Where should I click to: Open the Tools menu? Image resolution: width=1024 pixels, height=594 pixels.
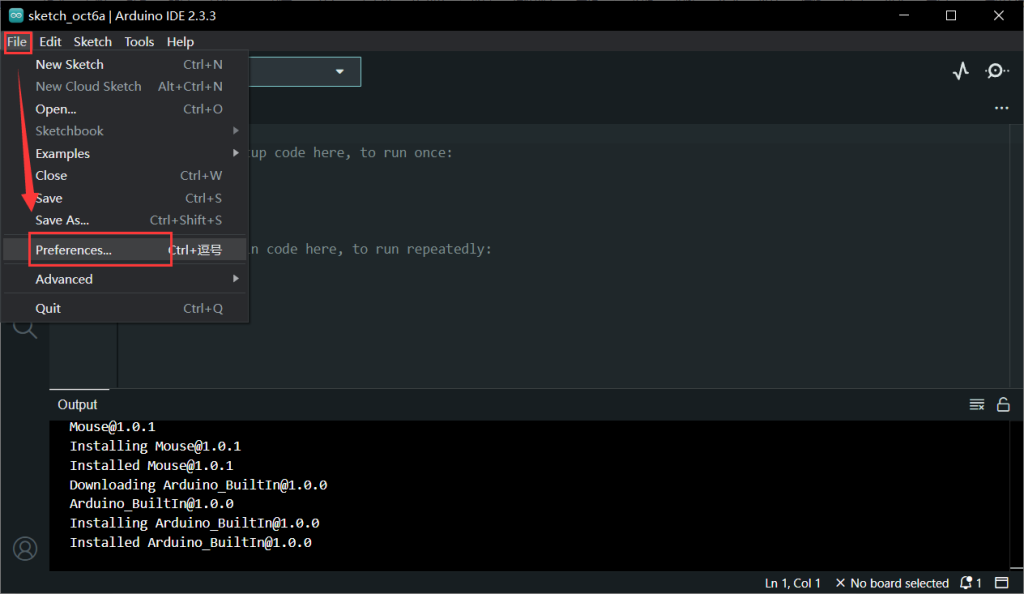click(x=139, y=41)
